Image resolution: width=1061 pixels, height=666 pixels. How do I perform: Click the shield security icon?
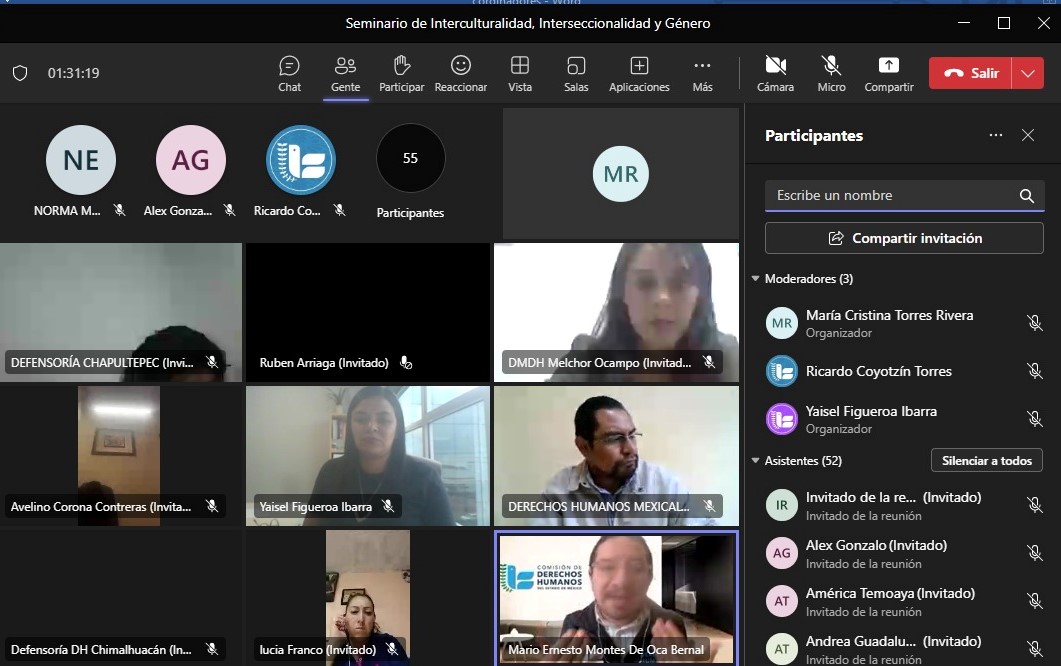tap(20, 73)
